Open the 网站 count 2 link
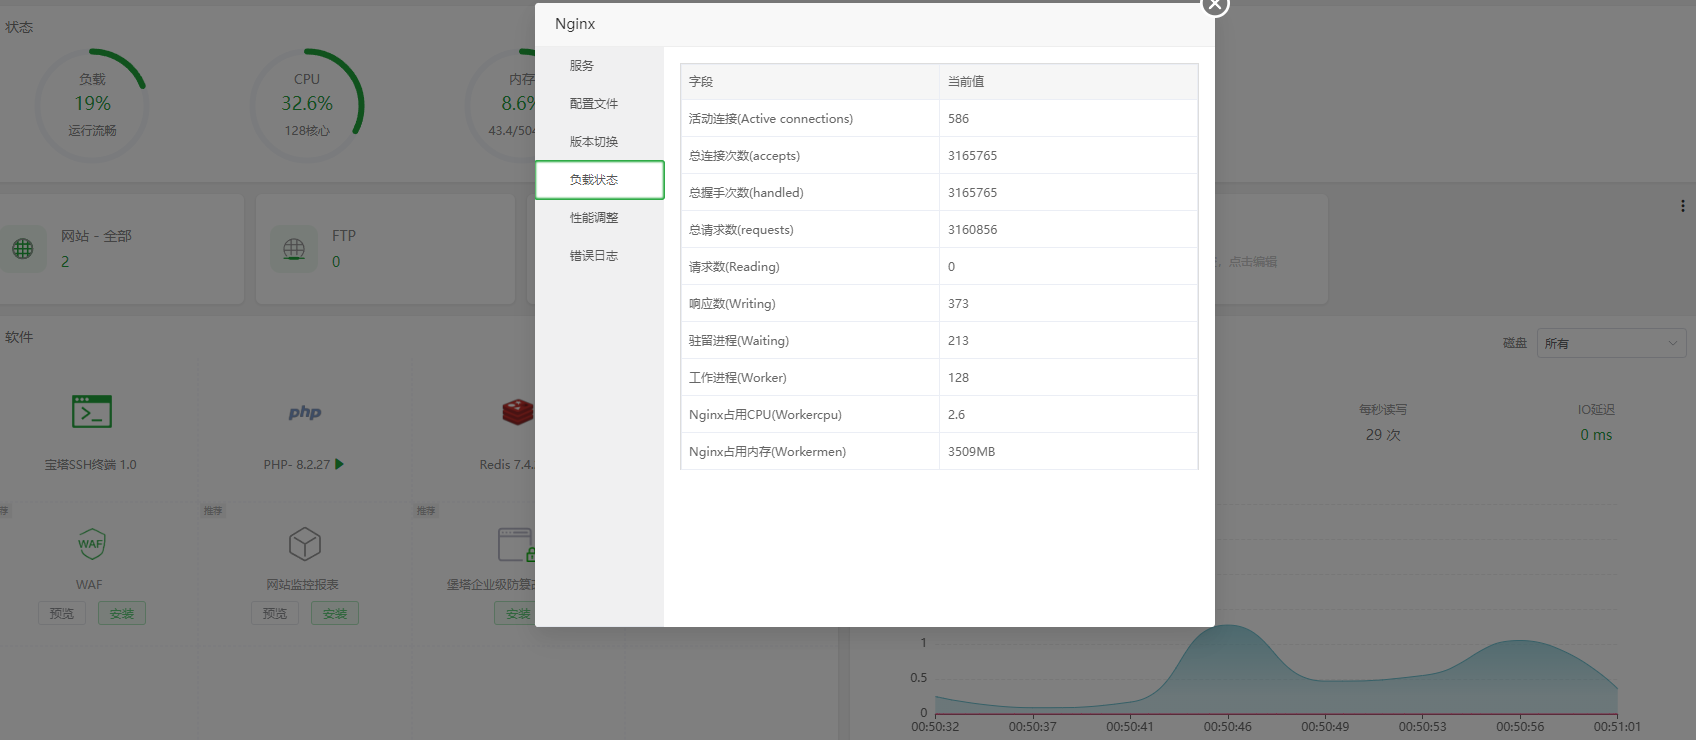1696x740 pixels. pyautogui.click(x=65, y=262)
